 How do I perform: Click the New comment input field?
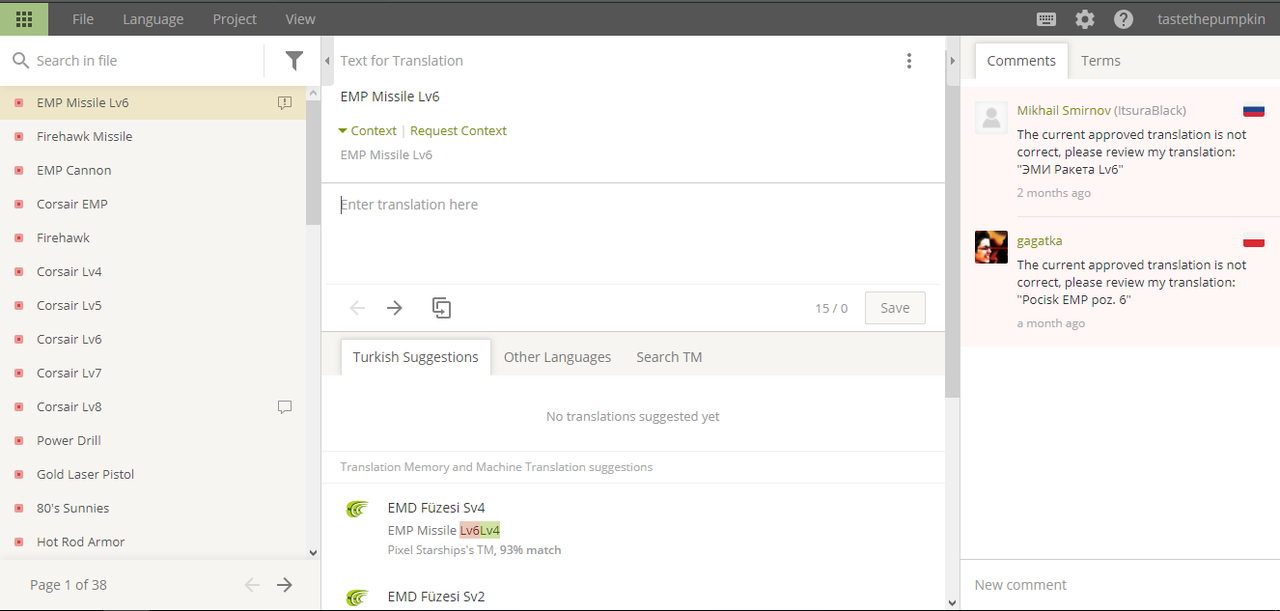(x=1120, y=585)
